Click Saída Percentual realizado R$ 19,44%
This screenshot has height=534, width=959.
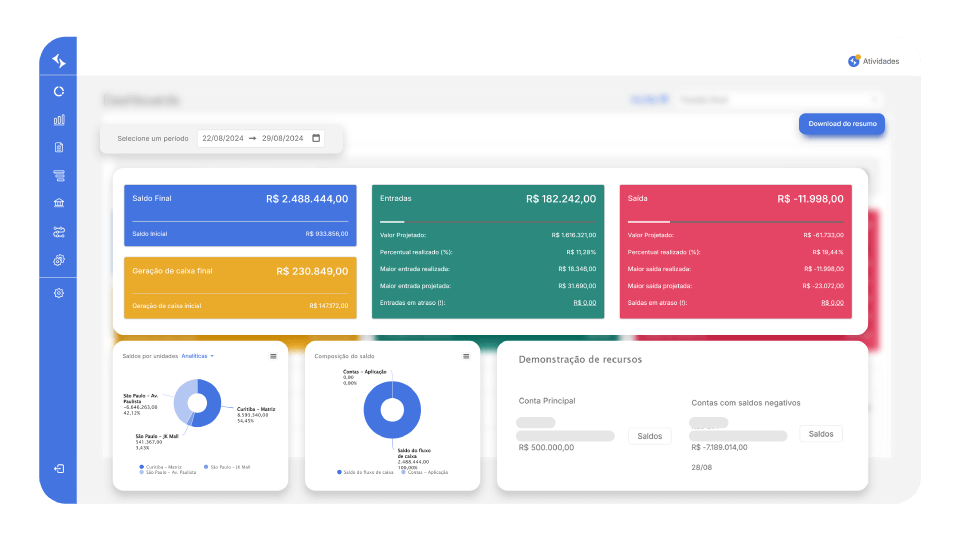pos(828,252)
